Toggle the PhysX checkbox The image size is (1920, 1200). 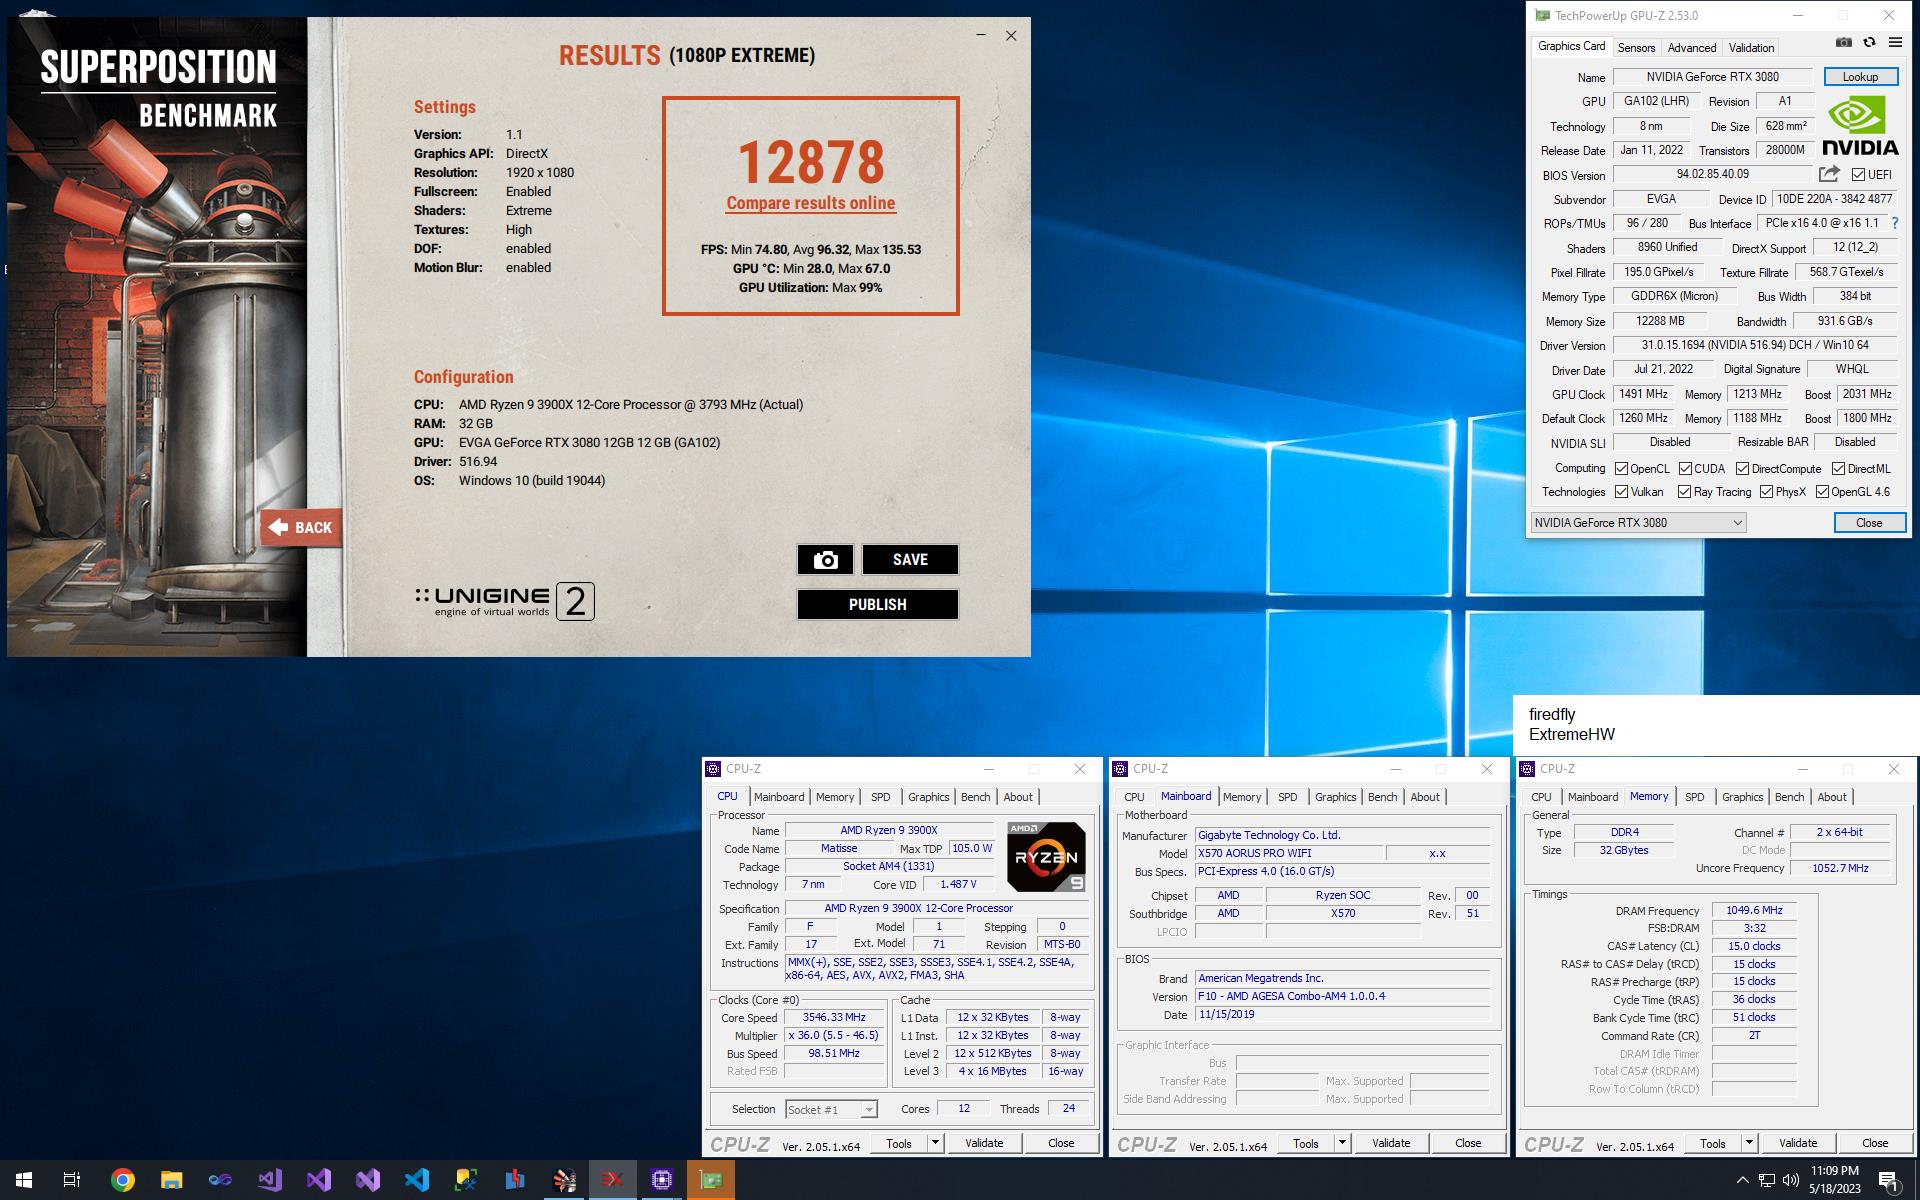coord(1766,491)
